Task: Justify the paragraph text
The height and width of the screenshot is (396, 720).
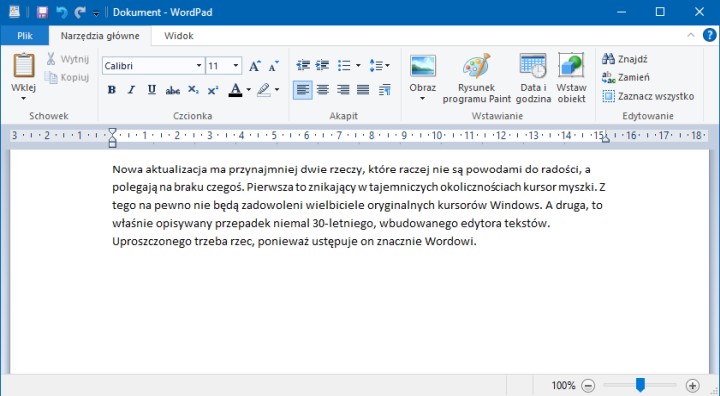Action: click(363, 90)
